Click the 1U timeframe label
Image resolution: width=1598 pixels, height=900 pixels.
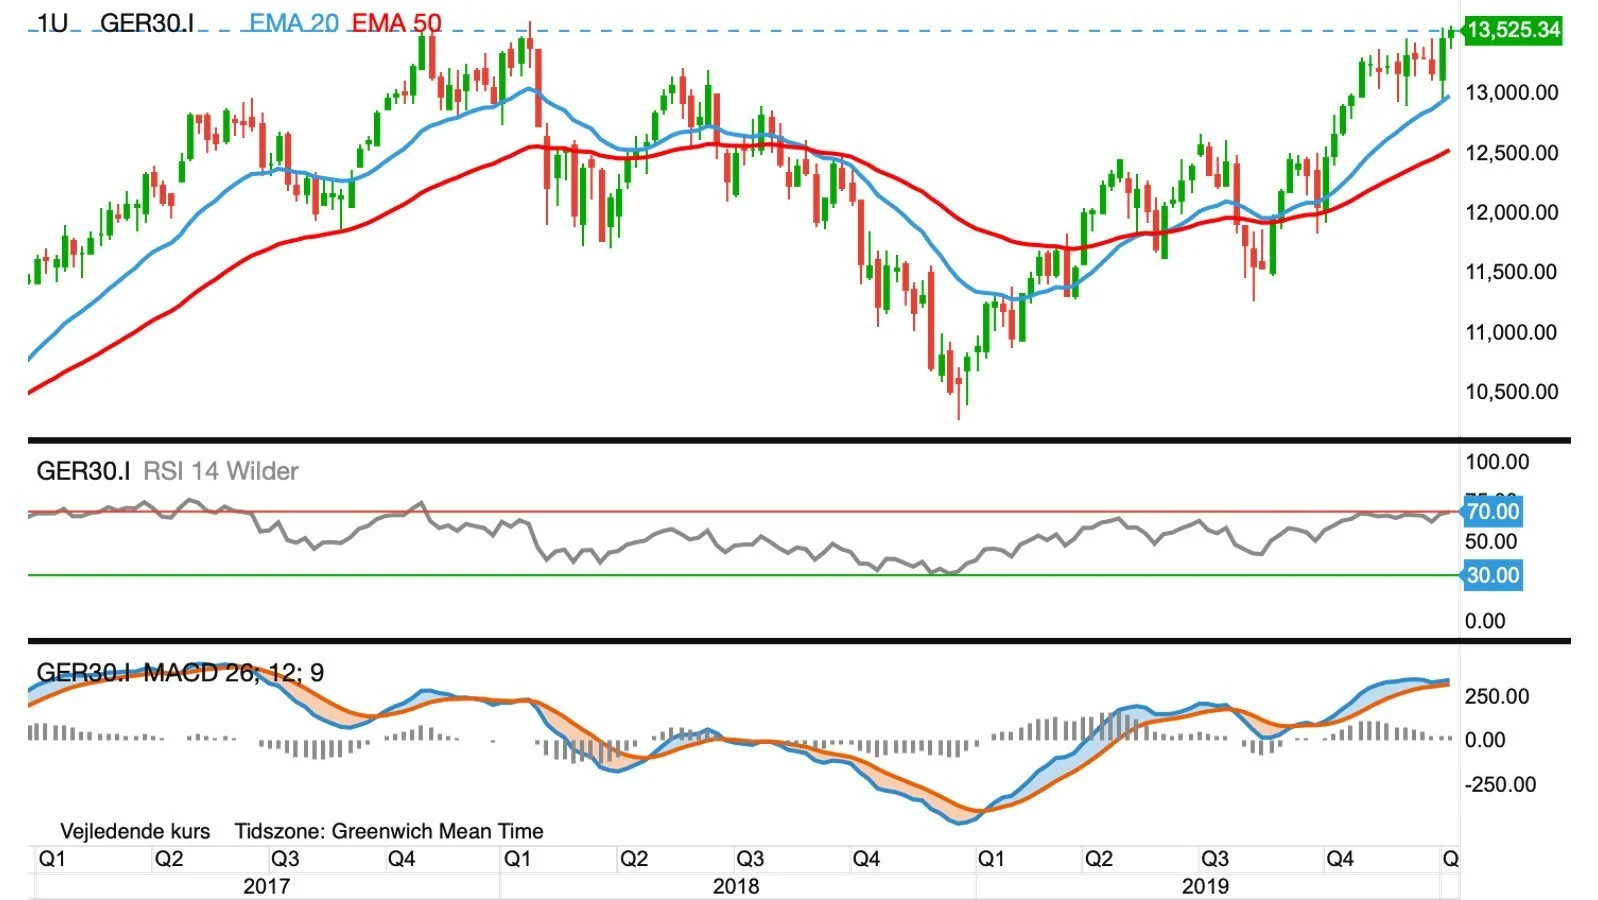(x=52, y=22)
